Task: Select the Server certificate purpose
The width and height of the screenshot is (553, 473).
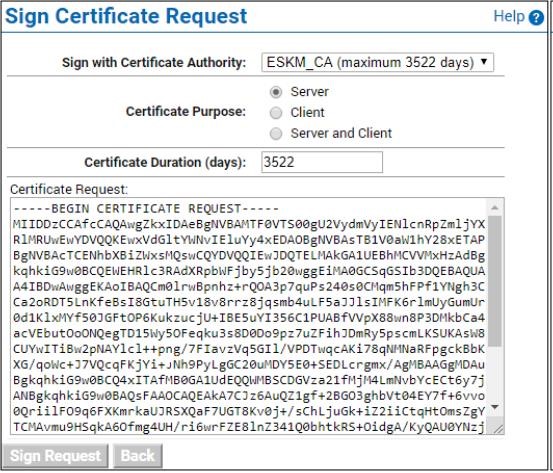Action: tap(276, 92)
